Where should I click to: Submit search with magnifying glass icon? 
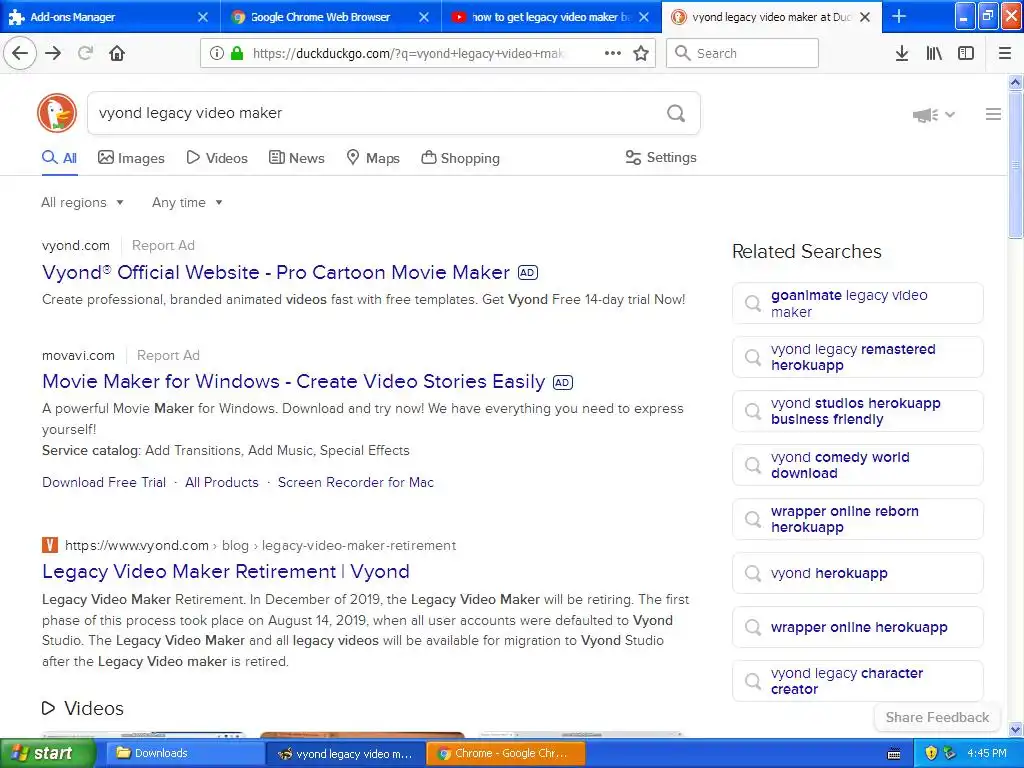pyautogui.click(x=676, y=113)
